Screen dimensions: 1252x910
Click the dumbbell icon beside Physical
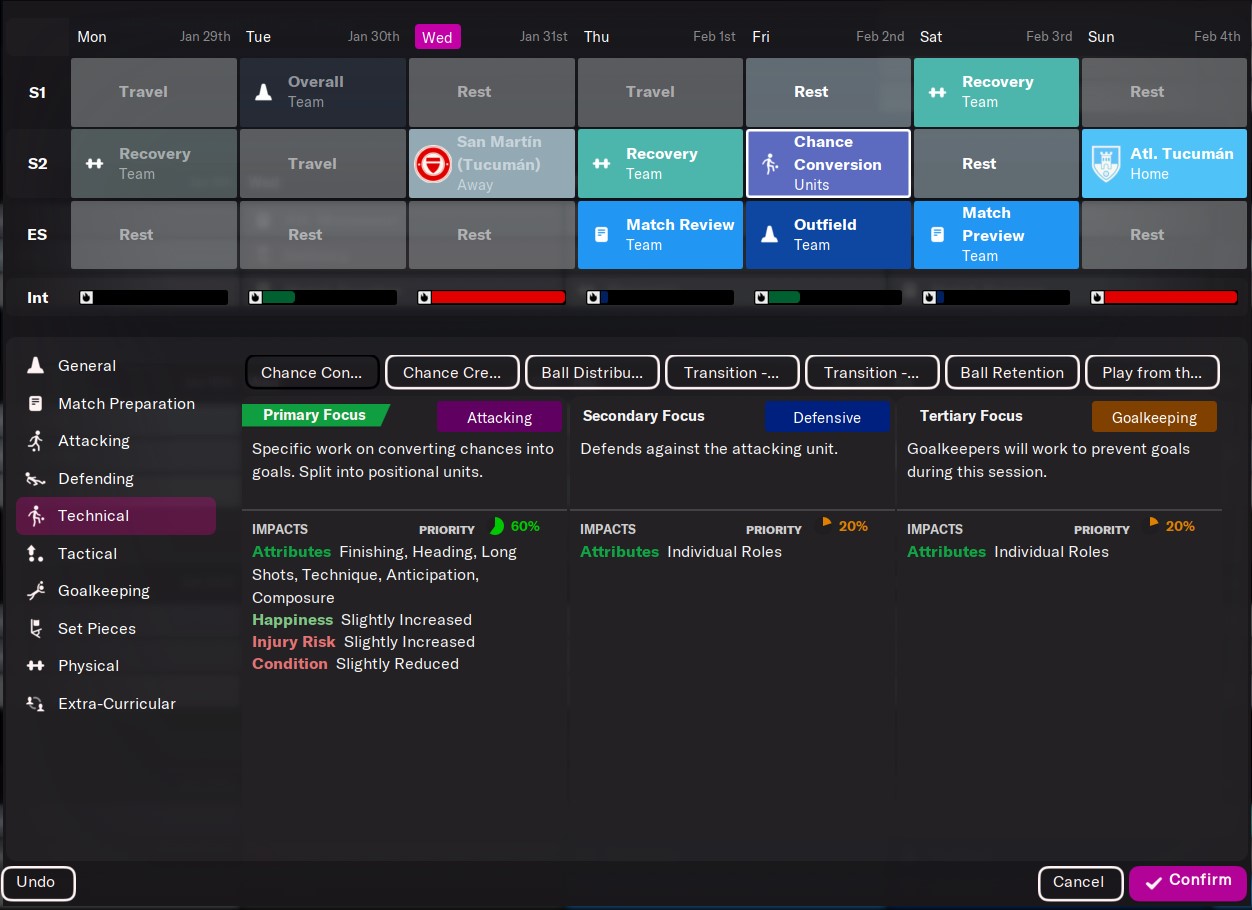click(x=36, y=666)
